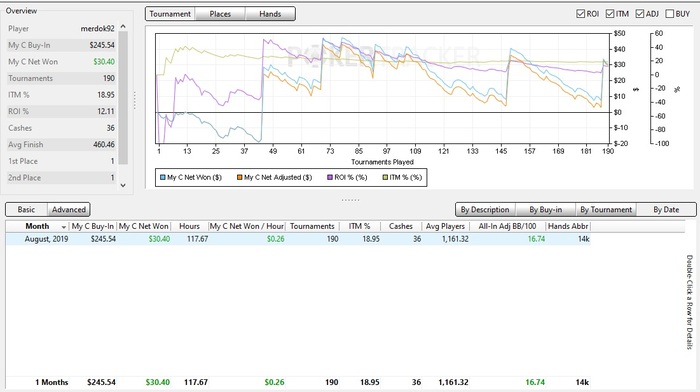700x392 pixels.
Task: Click the overview panel scroll-up arrow
Action: (x=123, y=26)
